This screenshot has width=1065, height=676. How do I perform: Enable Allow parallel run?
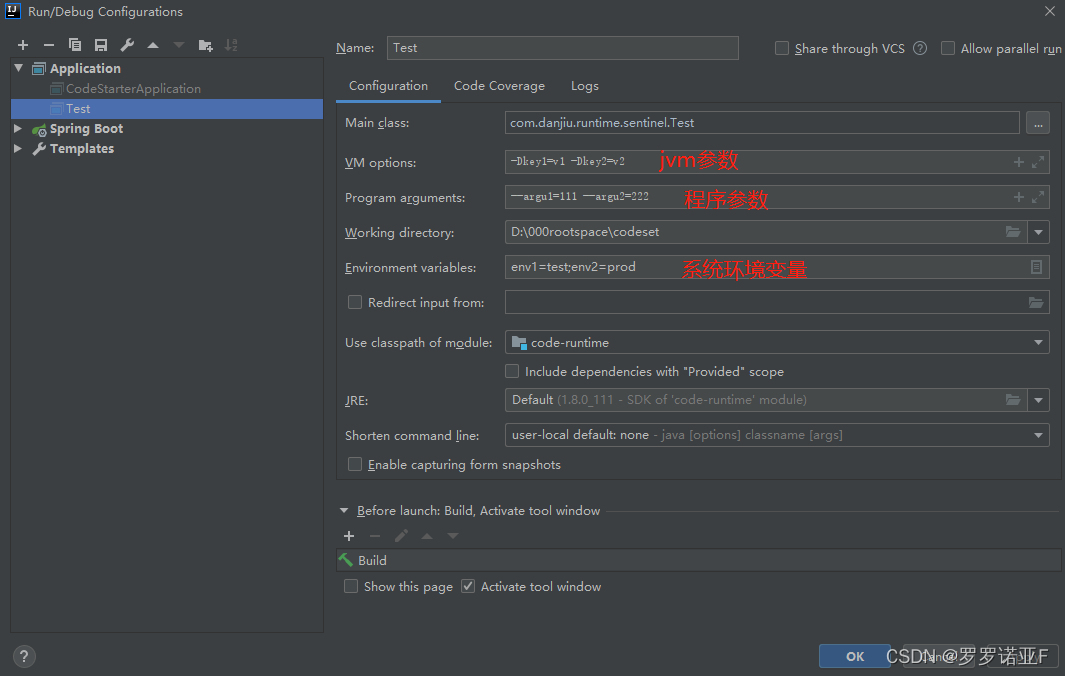click(947, 48)
